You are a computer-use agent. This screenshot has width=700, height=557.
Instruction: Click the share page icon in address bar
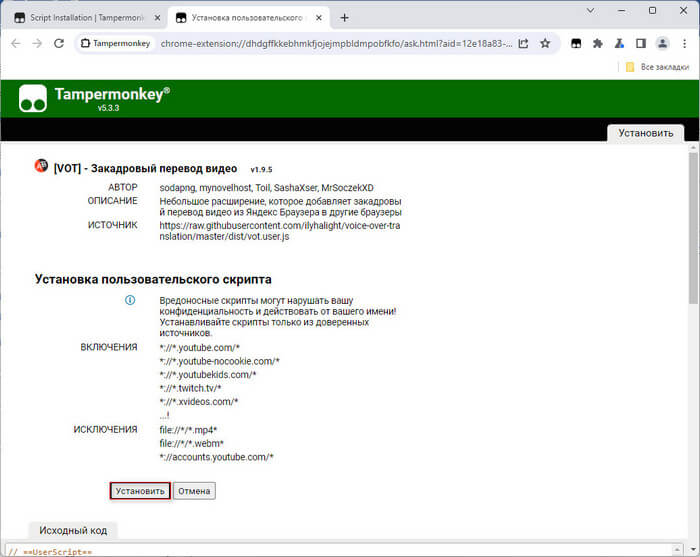pos(523,43)
